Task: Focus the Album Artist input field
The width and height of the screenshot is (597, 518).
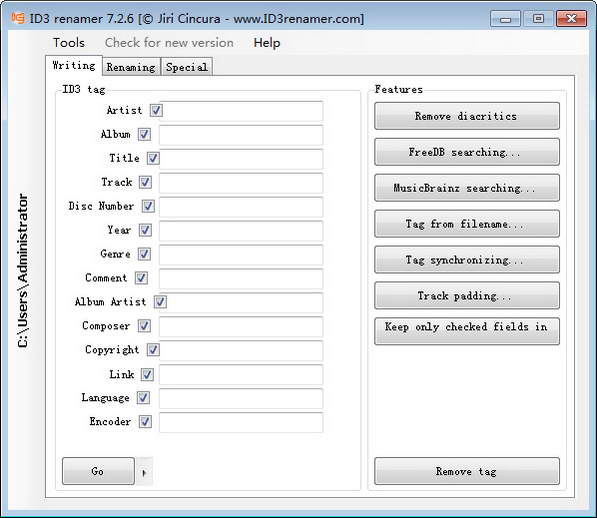Action: [x=241, y=303]
